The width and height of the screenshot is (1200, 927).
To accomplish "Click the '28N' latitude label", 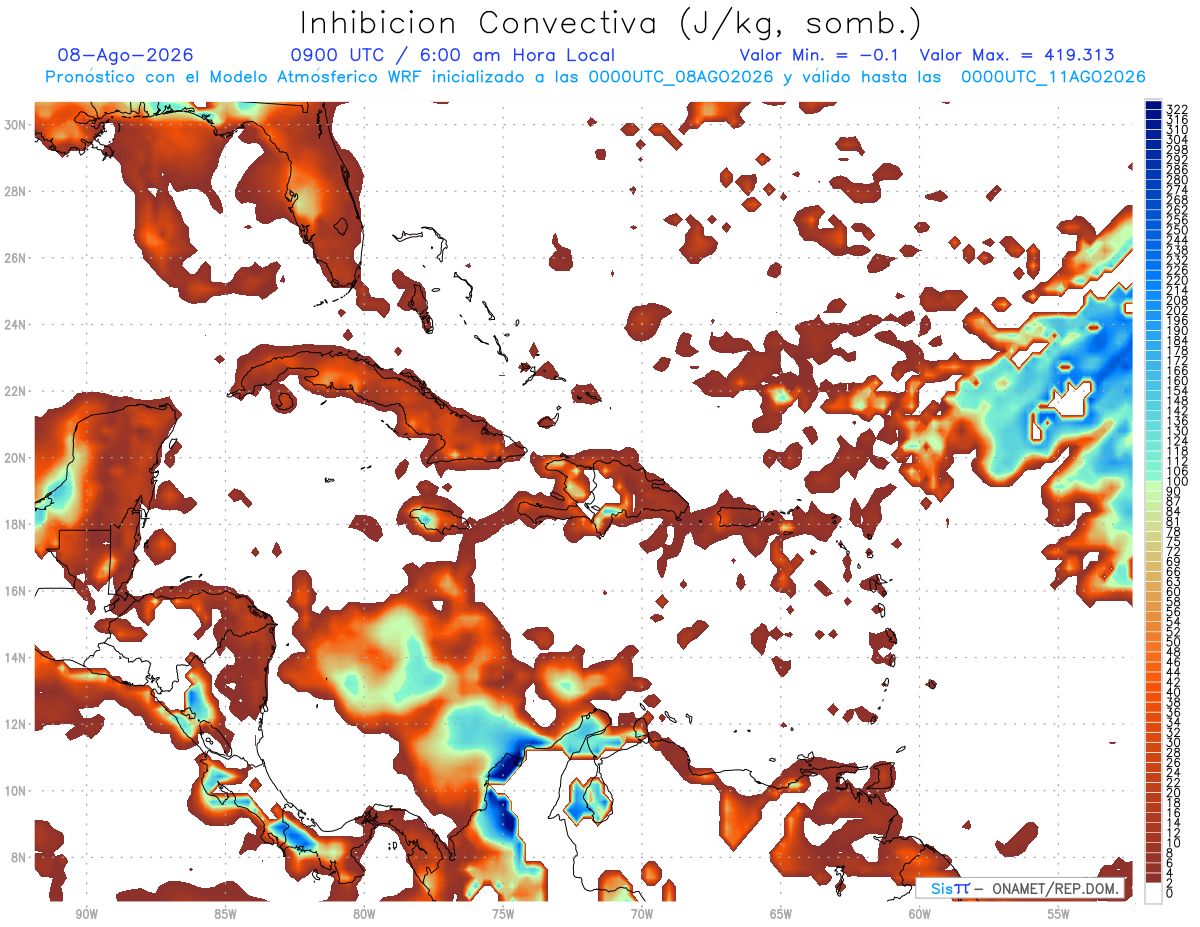I will (x=15, y=191).
